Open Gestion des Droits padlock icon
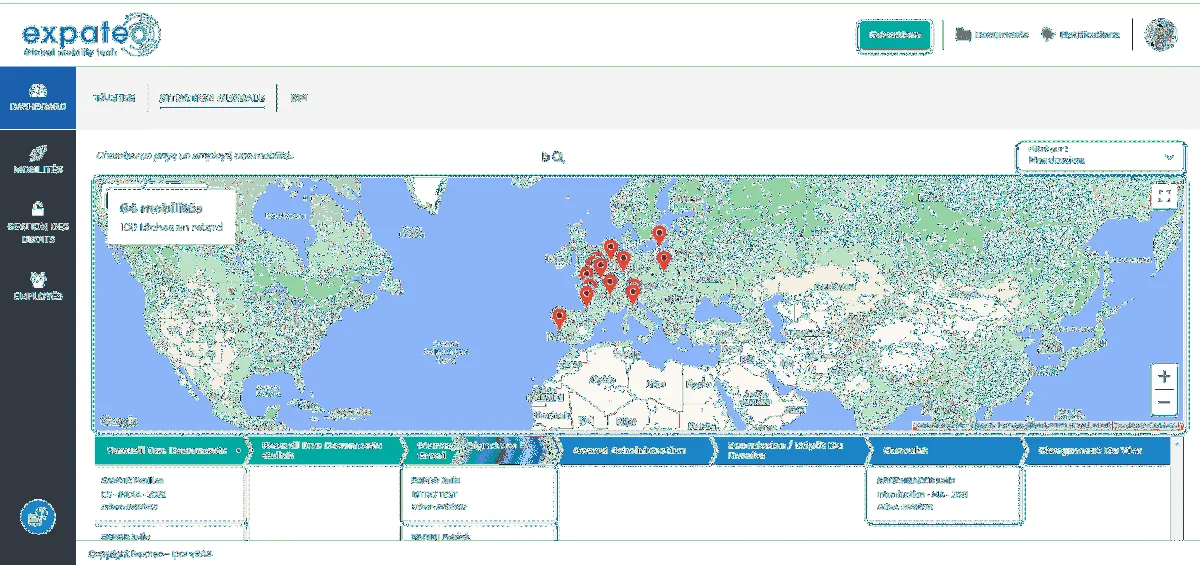1200x565 pixels. point(37,209)
